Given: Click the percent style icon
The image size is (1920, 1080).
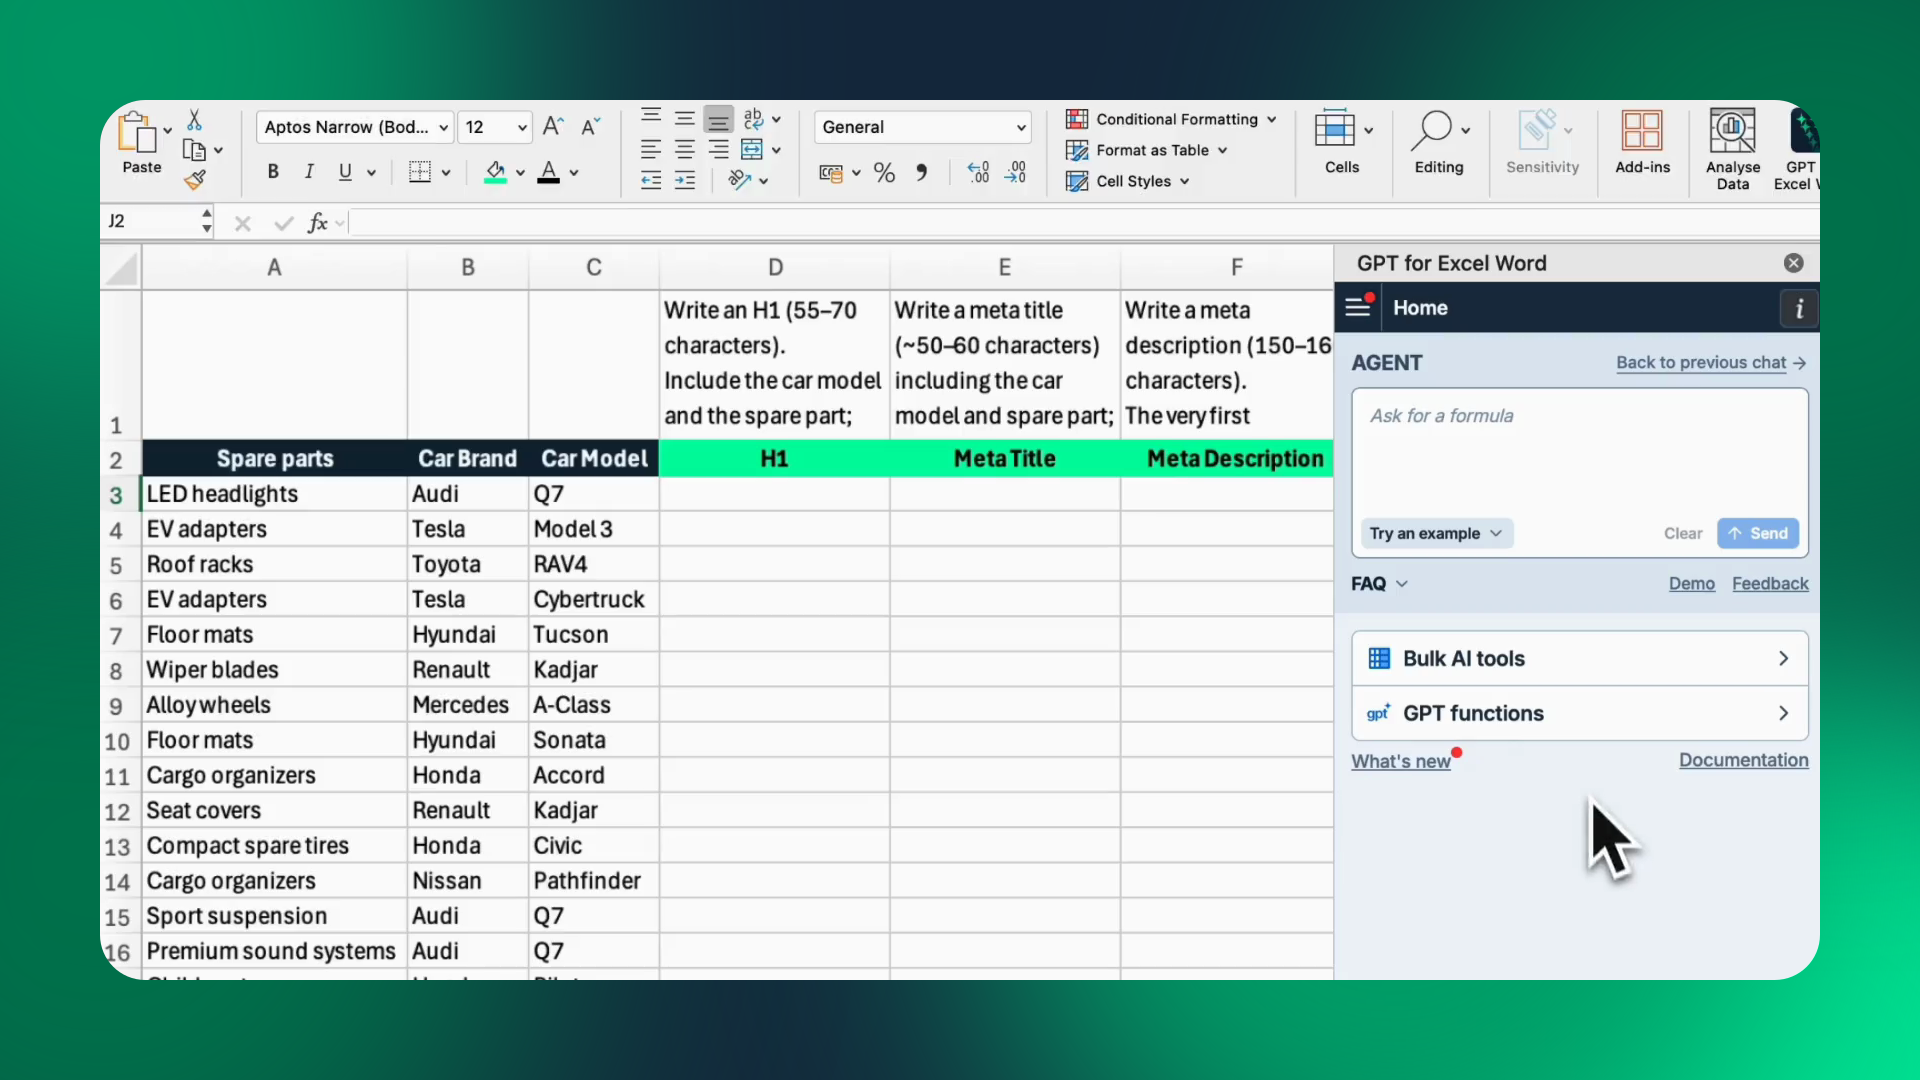Looking at the screenshot, I should [884, 173].
